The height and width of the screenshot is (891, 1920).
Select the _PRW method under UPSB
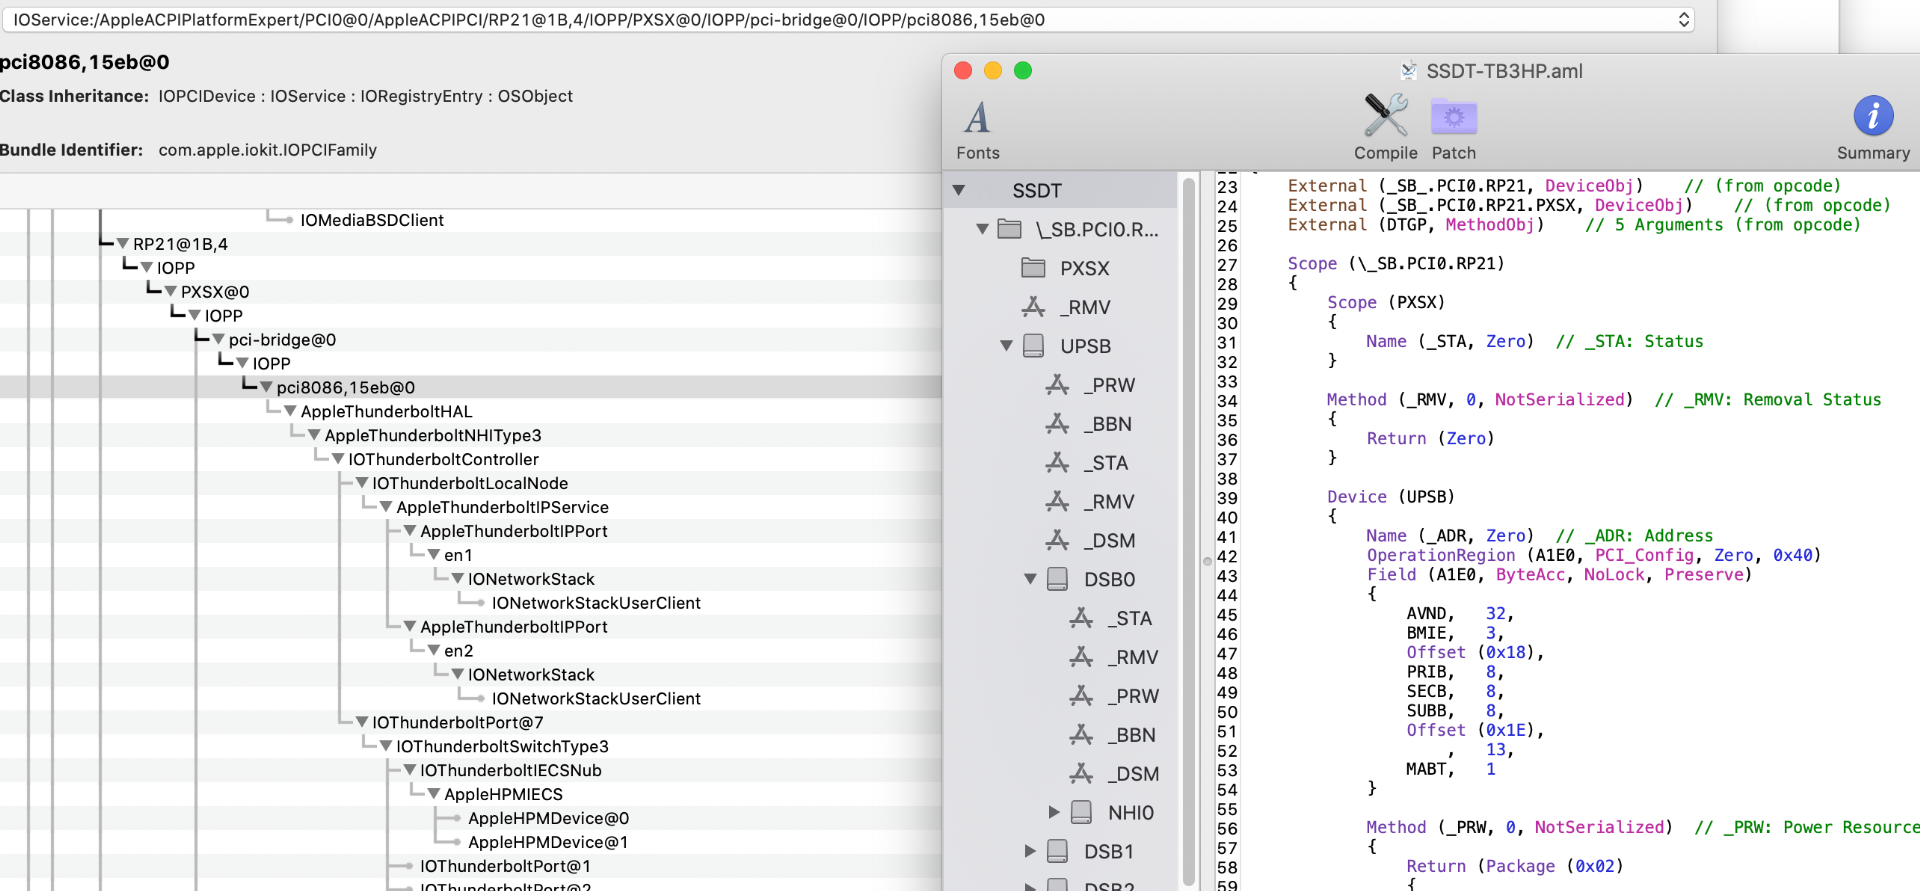(1112, 385)
